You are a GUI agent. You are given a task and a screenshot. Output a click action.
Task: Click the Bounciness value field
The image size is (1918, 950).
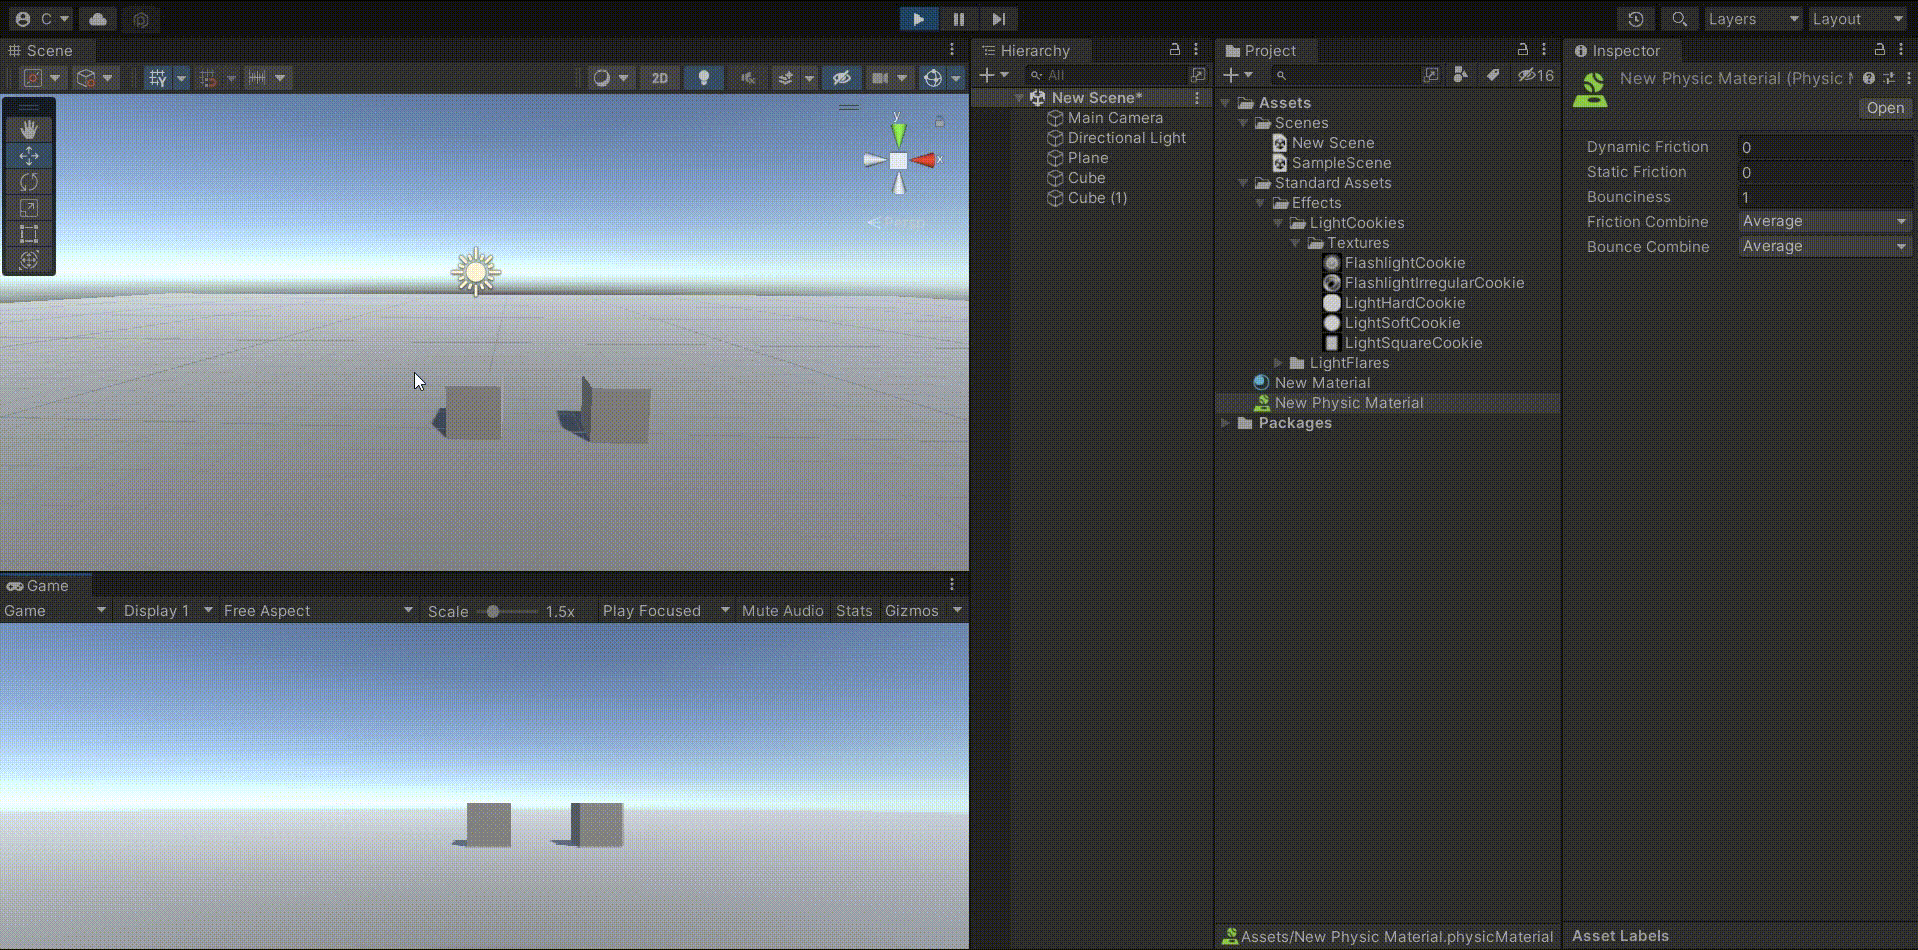click(x=1825, y=197)
